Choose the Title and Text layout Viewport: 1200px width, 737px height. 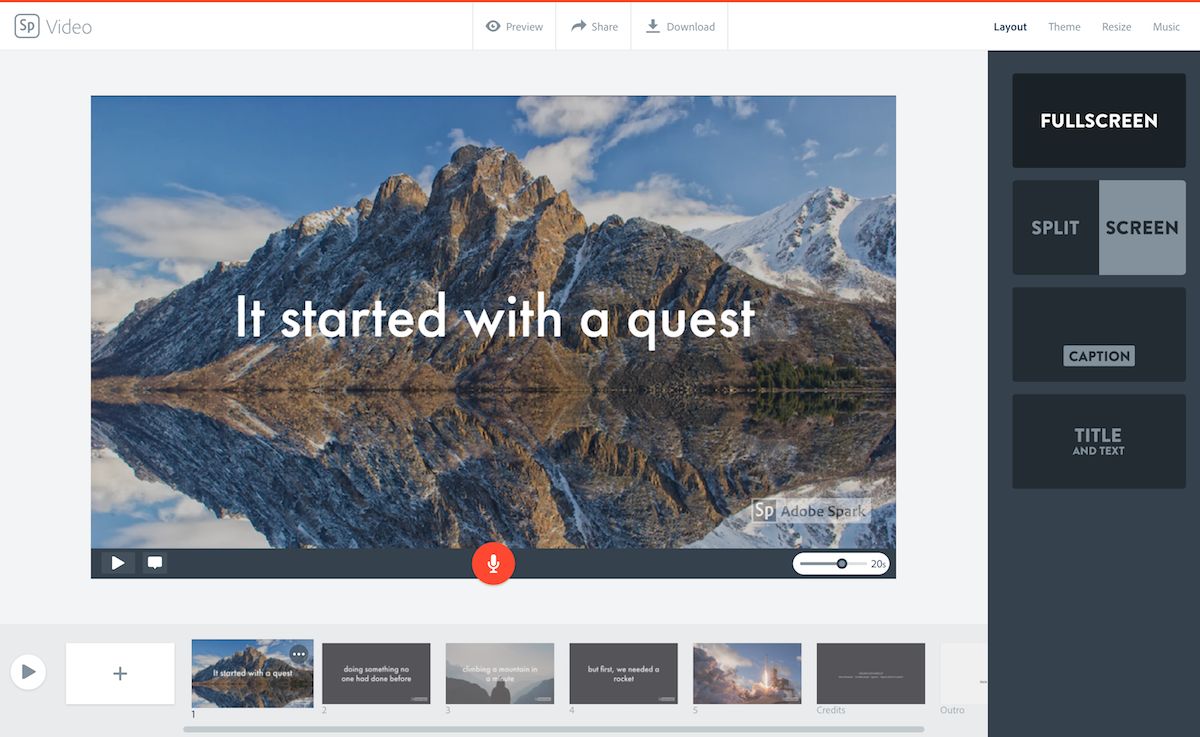click(1098, 441)
